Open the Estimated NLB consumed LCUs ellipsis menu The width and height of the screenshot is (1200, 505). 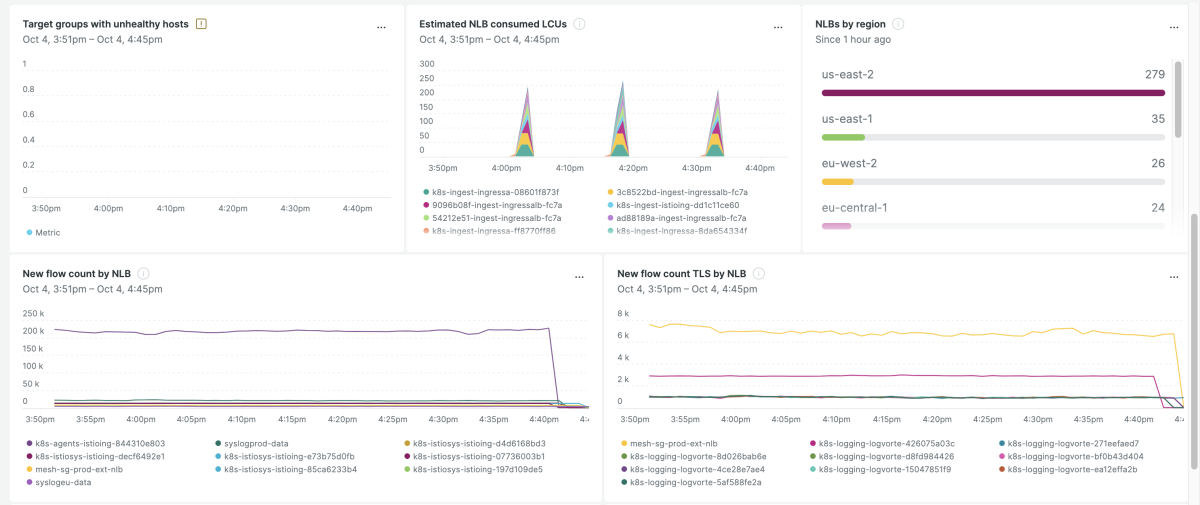click(778, 28)
